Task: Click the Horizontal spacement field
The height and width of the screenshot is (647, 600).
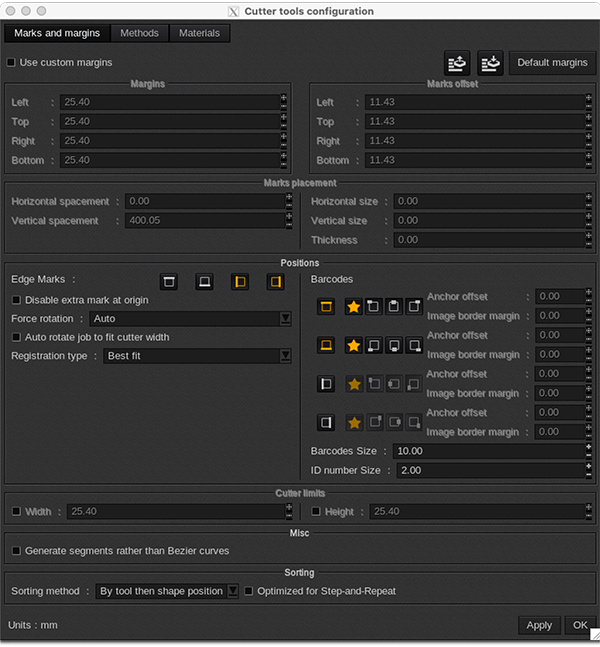Action: click(x=205, y=201)
